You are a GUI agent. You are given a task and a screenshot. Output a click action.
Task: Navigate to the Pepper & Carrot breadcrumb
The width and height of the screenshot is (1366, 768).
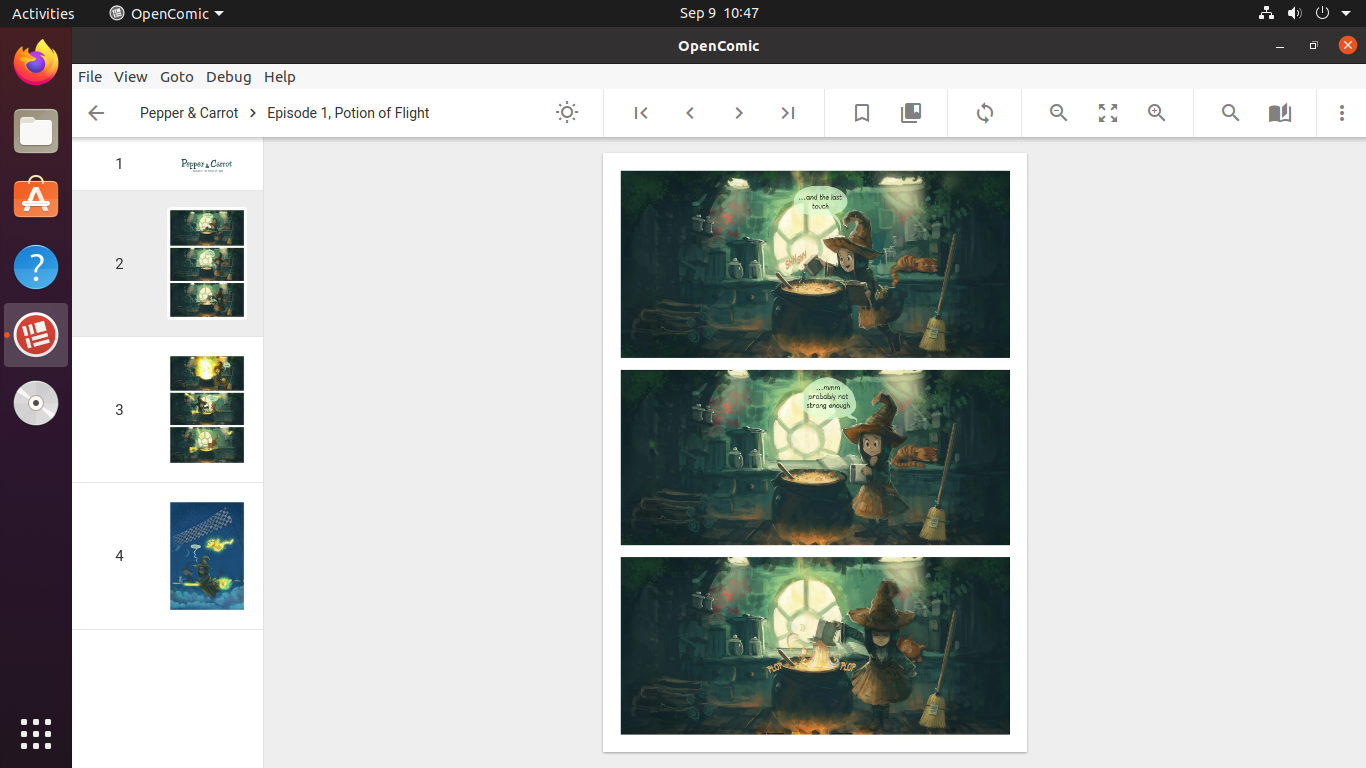[189, 113]
